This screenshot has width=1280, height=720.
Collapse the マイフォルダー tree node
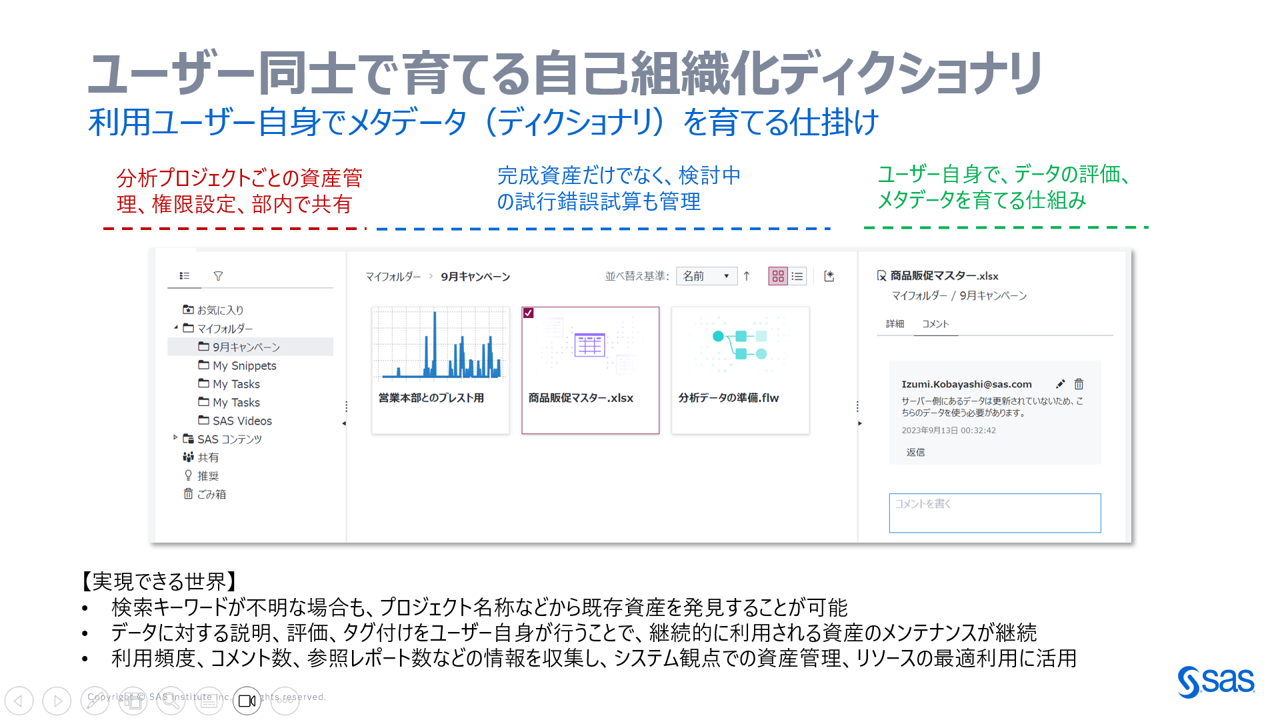point(176,328)
